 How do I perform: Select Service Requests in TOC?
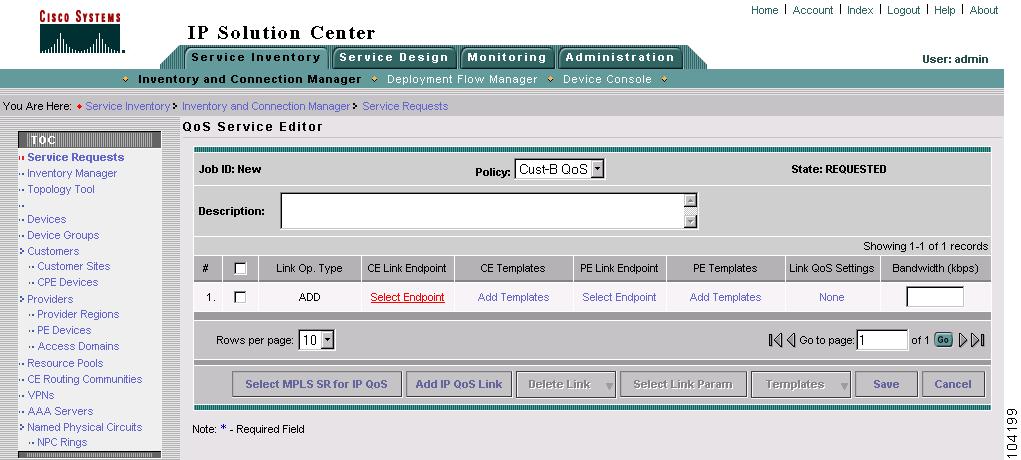[x=76, y=157]
